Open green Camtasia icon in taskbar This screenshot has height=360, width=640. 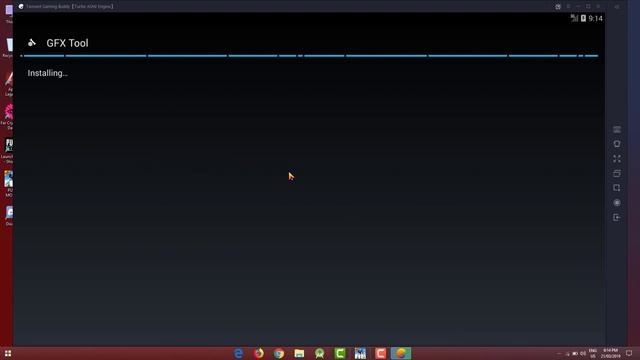(x=340, y=353)
